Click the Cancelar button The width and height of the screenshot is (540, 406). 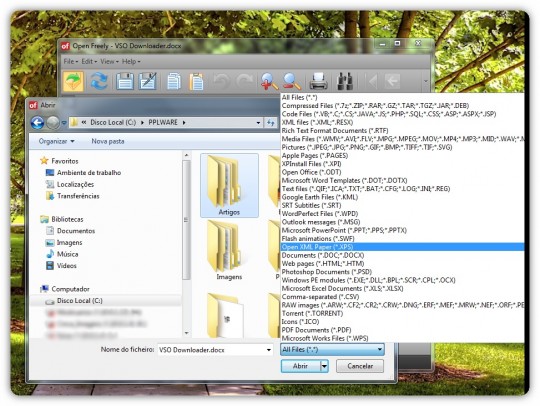(x=360, y=366)
